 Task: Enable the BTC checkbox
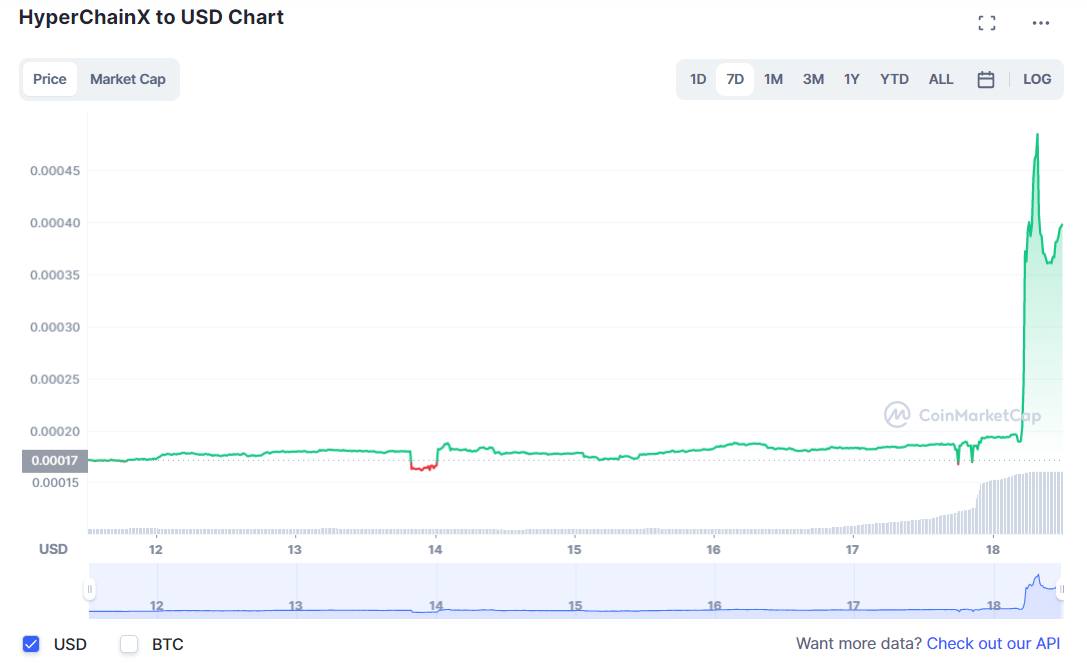click(129, 644)
